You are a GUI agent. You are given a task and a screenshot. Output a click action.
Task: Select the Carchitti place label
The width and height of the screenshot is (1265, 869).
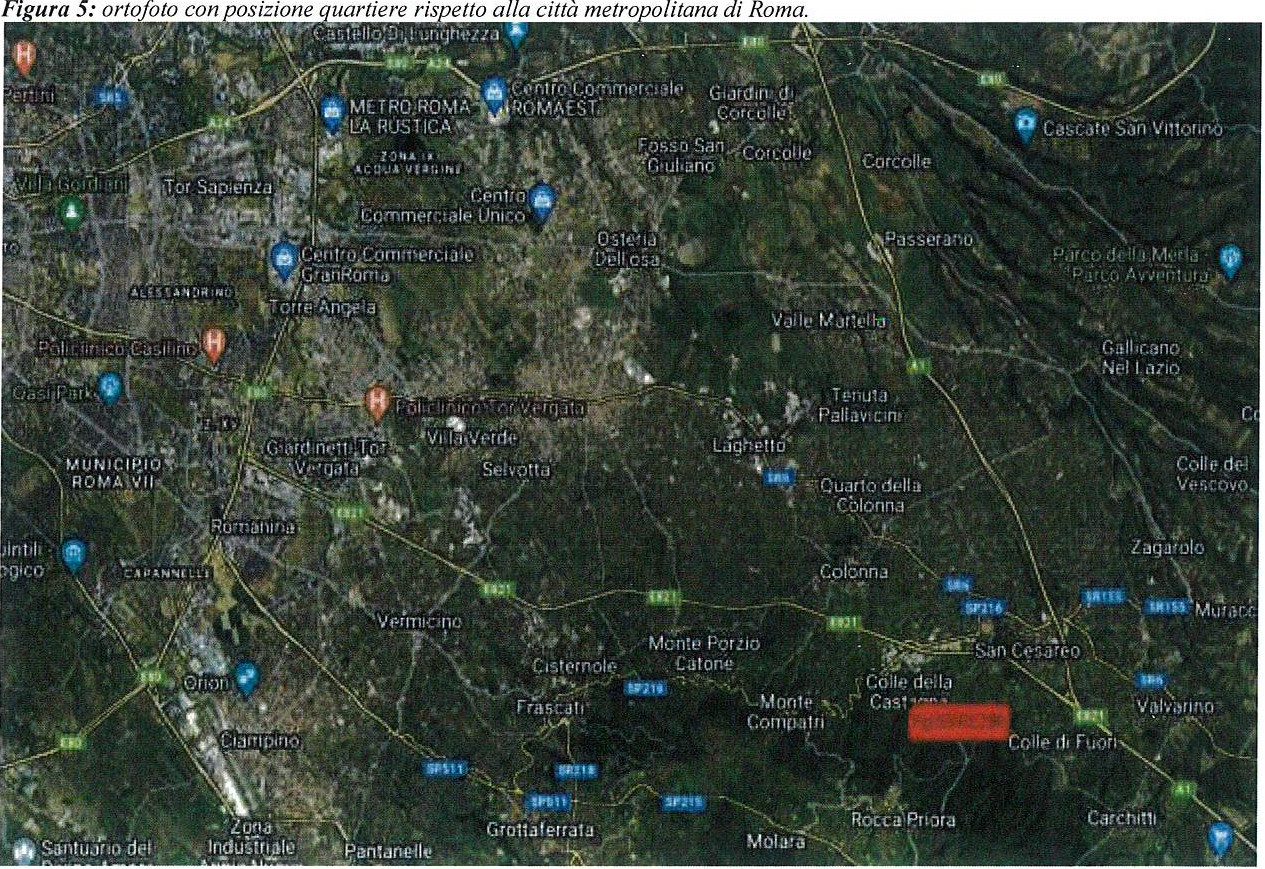(x=1121, y=818)
